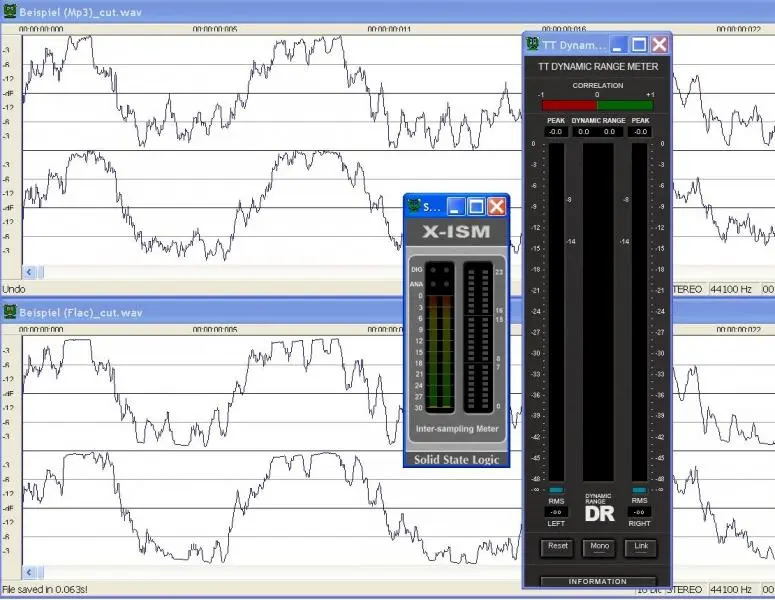The width and height of the screenshot is (775, 600).
Task: Toggle the Mono button in the DR meter
Action: [599, 547]
